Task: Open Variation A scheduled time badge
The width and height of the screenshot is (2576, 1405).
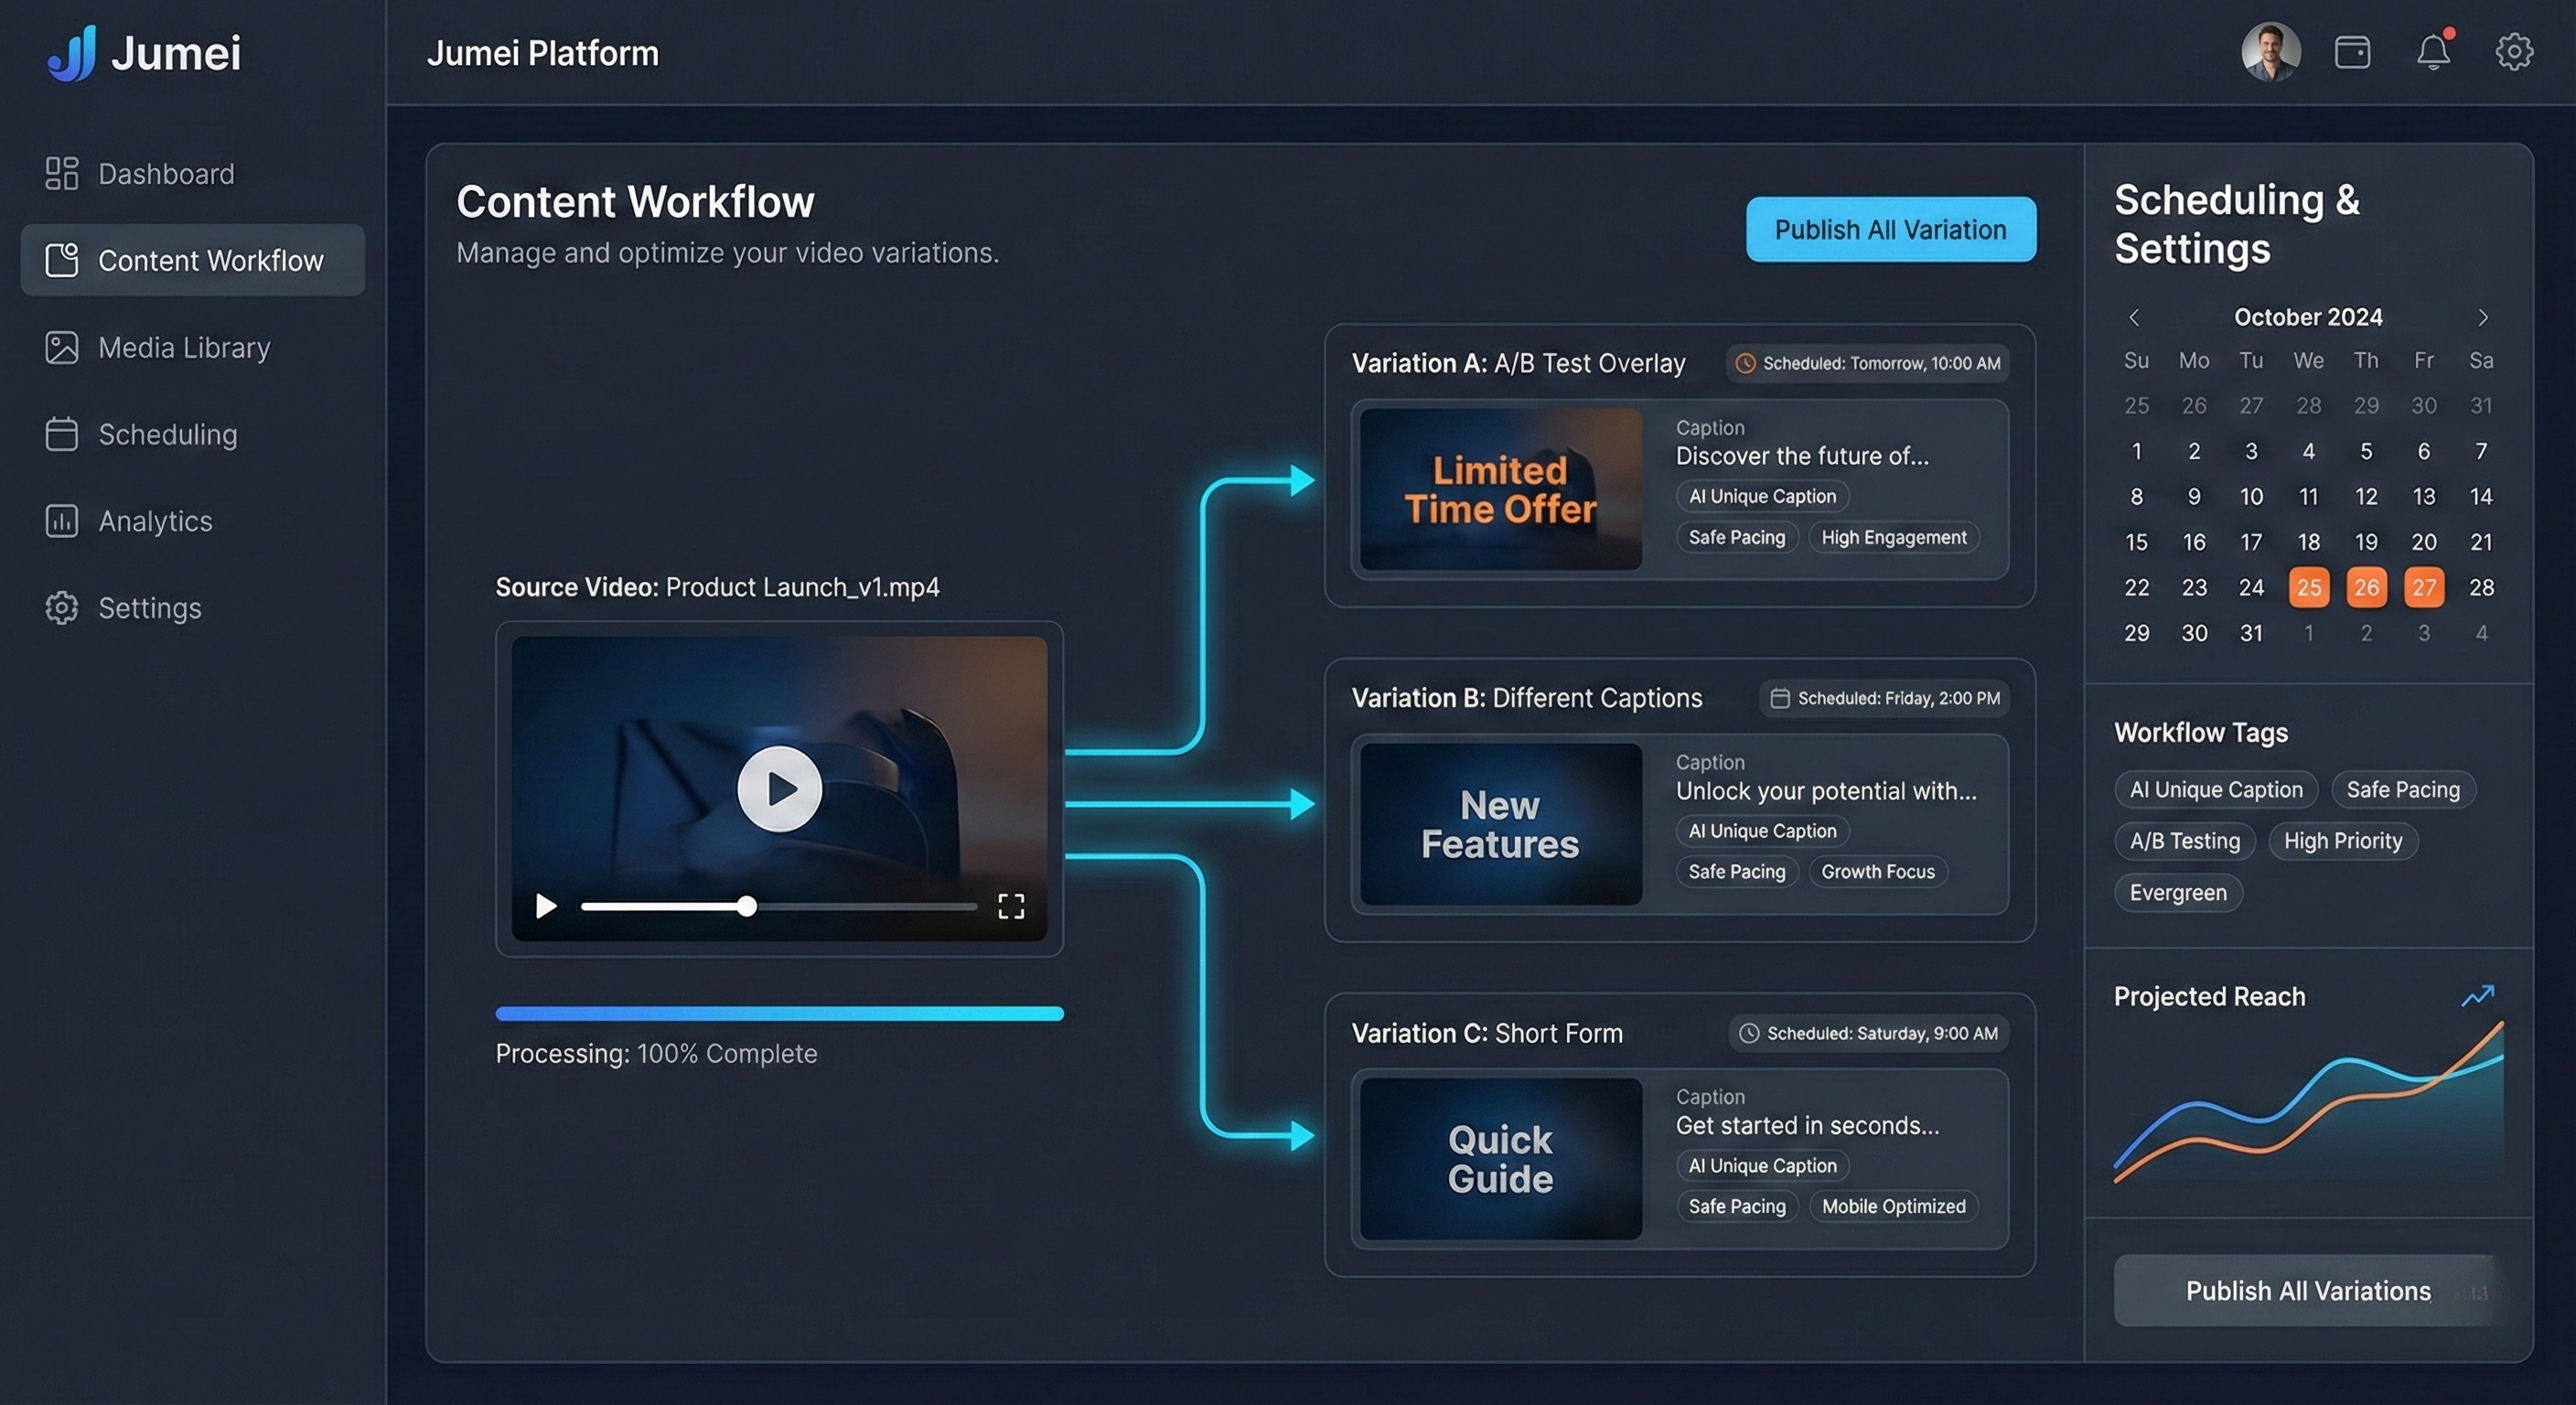Action: 1867,363
